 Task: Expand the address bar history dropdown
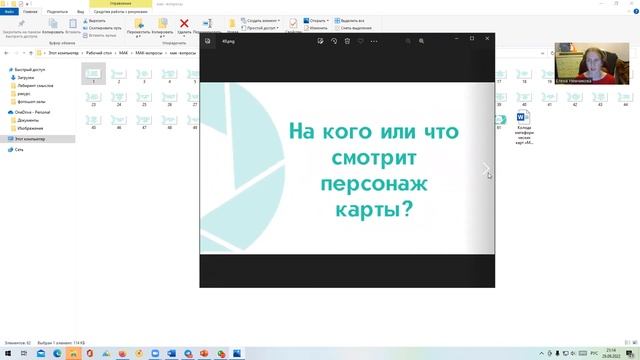click(x=542, y=53)
